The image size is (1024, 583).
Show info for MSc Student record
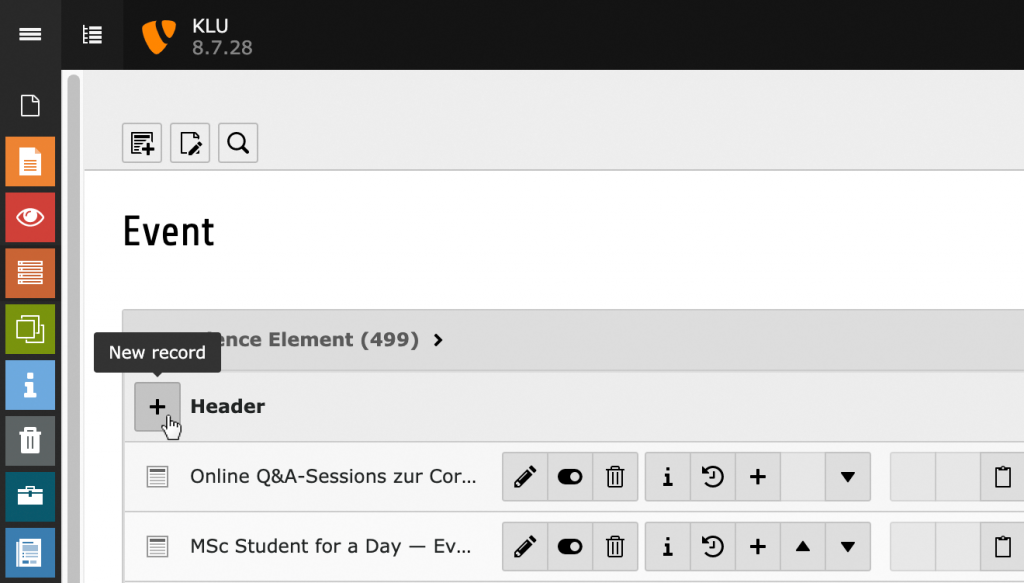tap(667, 547)
